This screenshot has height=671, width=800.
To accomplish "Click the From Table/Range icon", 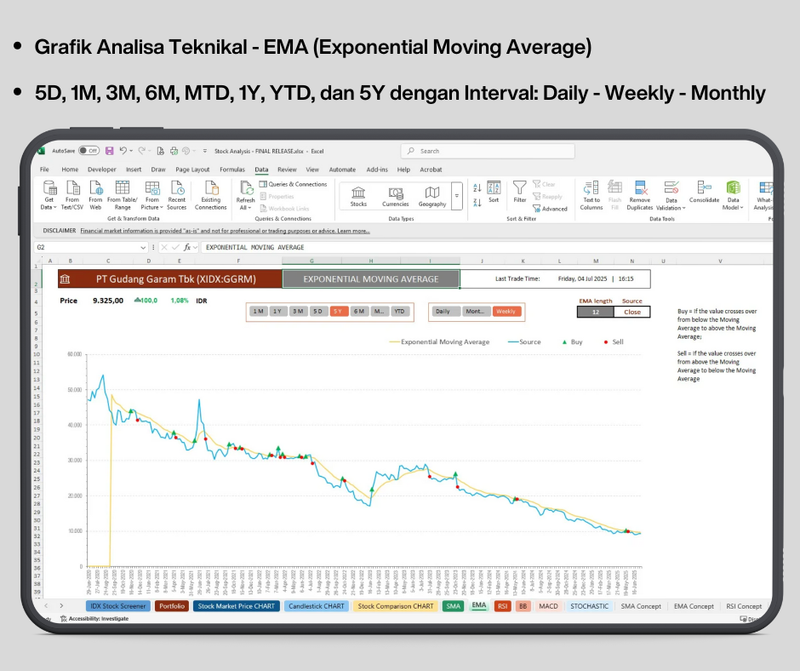I will pos(122,195).
